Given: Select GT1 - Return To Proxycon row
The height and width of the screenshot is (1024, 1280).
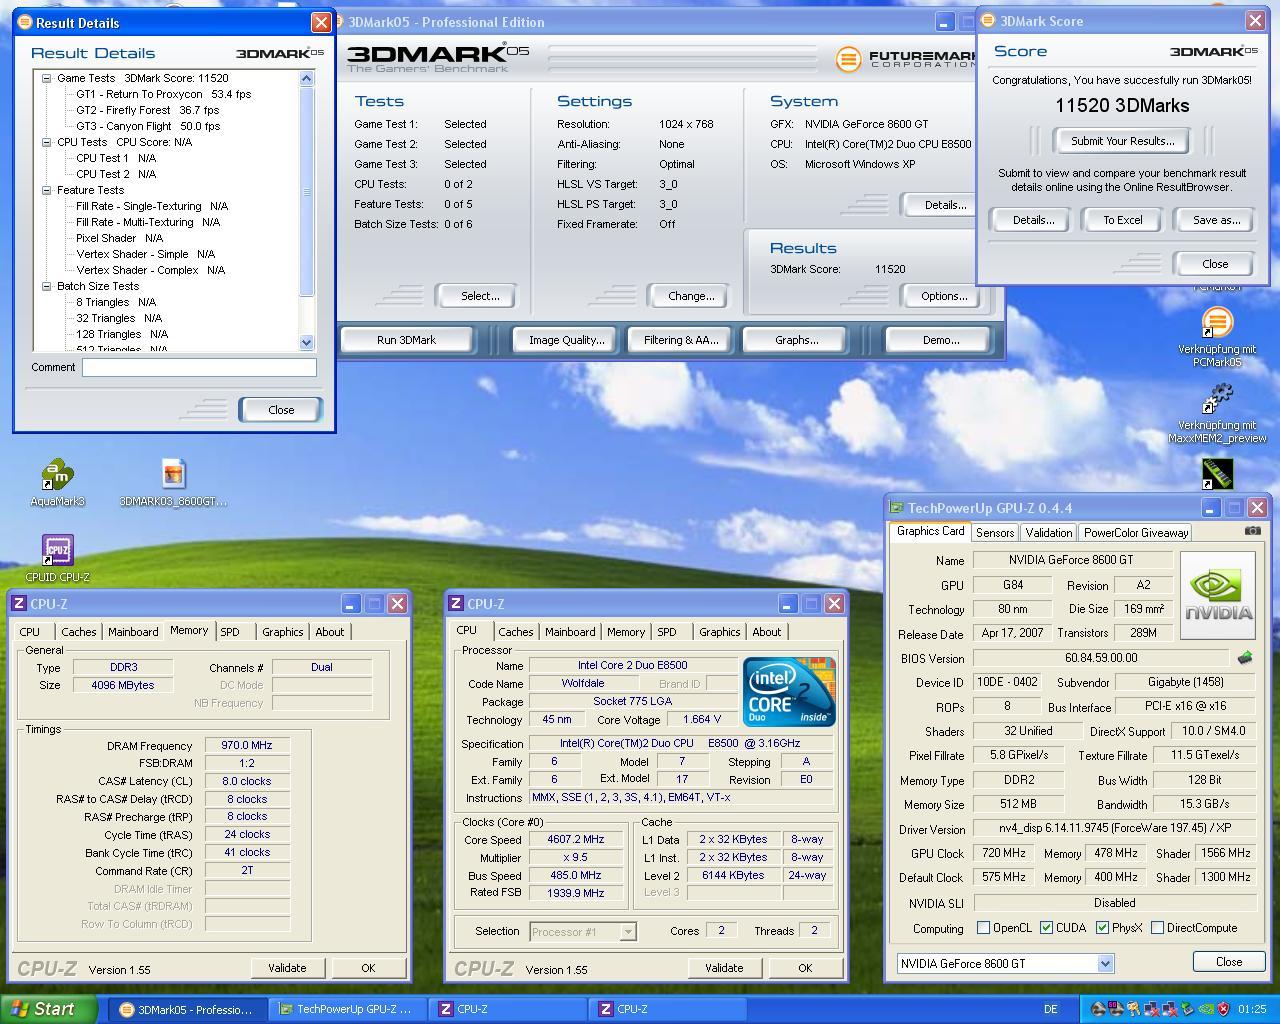Looking at the screenshot, I should pos(164,94).
